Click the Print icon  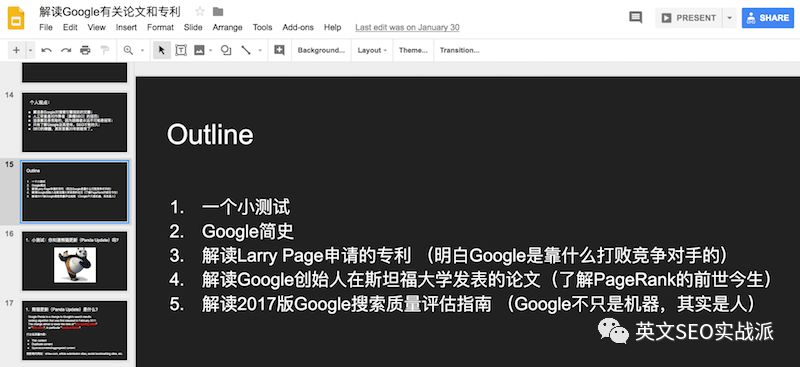click(x=85, y=50)
